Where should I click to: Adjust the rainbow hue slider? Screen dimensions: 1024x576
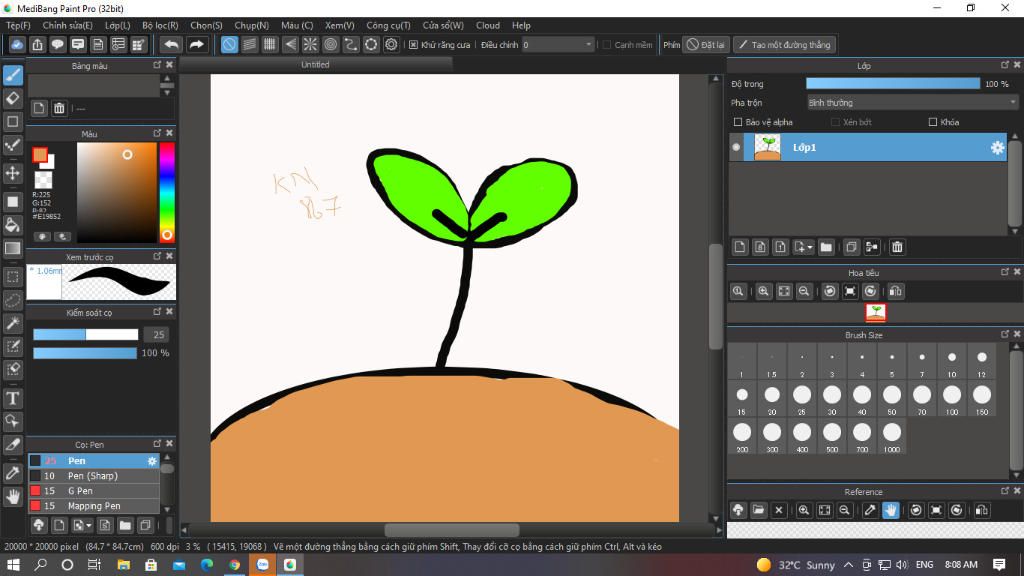(167, 193)
